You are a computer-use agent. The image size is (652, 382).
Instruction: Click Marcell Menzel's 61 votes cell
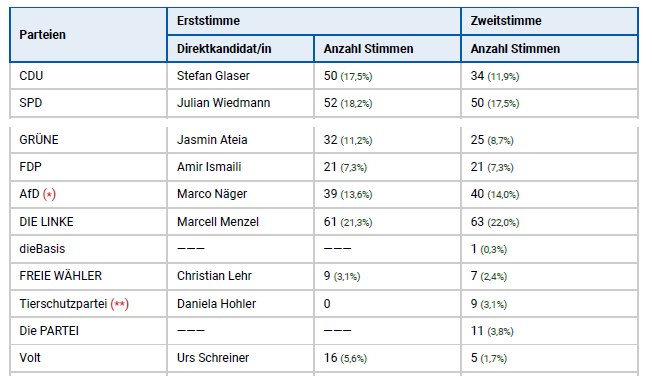387,222
